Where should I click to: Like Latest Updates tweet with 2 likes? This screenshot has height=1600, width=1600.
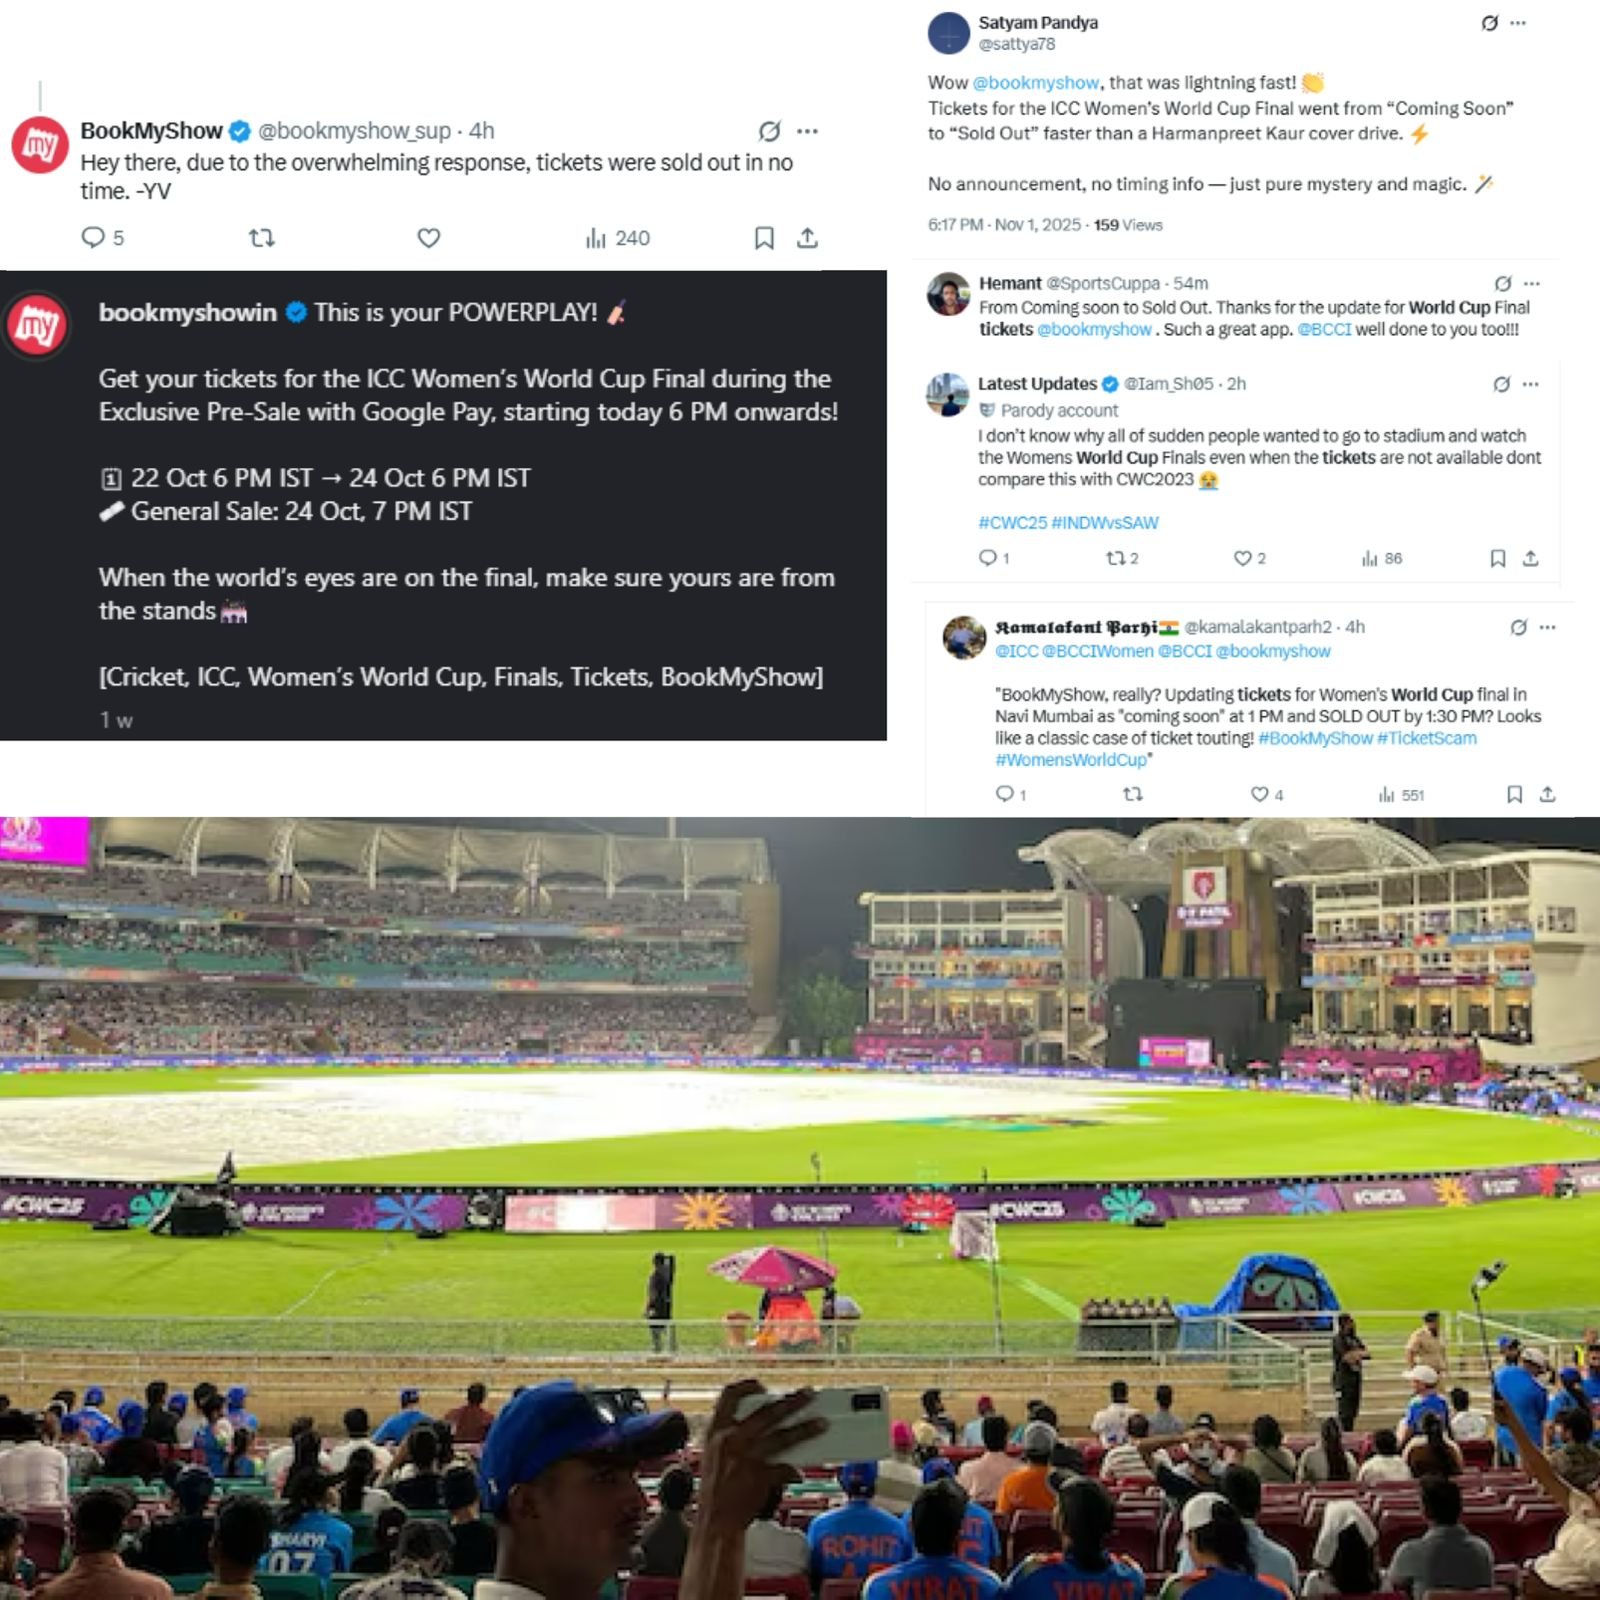[1249, 558]
